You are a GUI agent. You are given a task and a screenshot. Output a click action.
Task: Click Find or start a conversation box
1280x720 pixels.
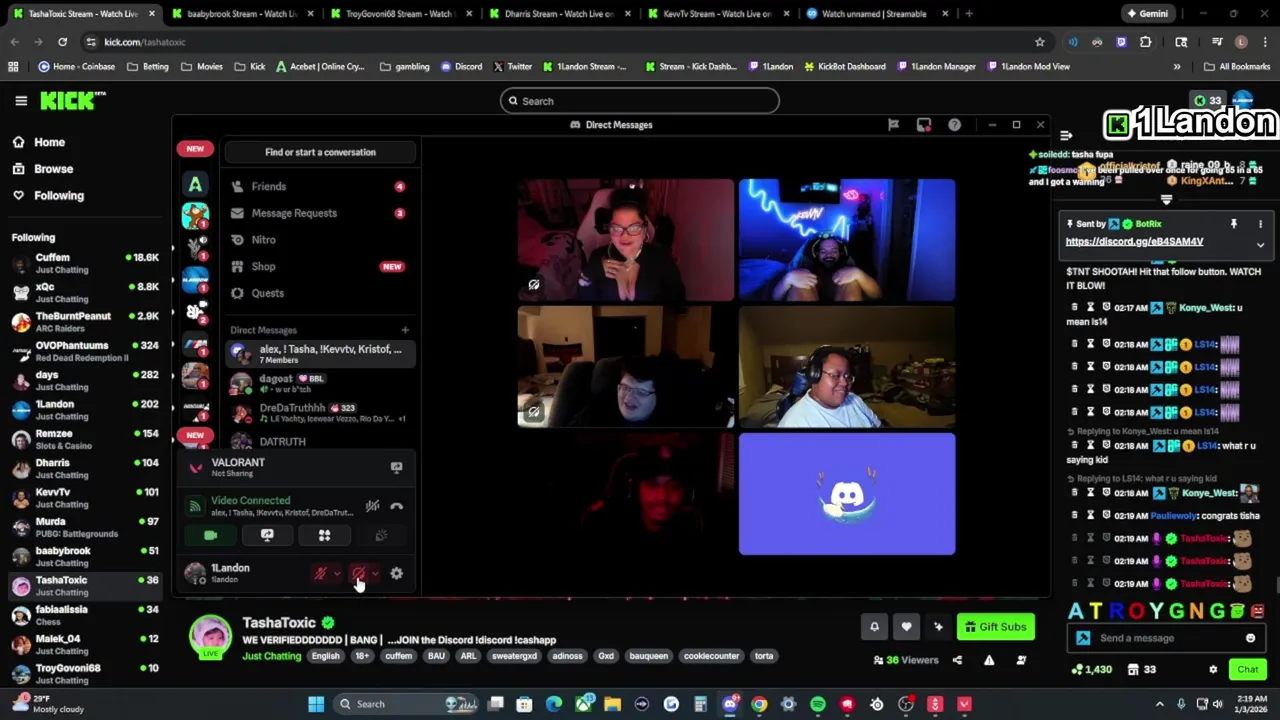[320, 152]
